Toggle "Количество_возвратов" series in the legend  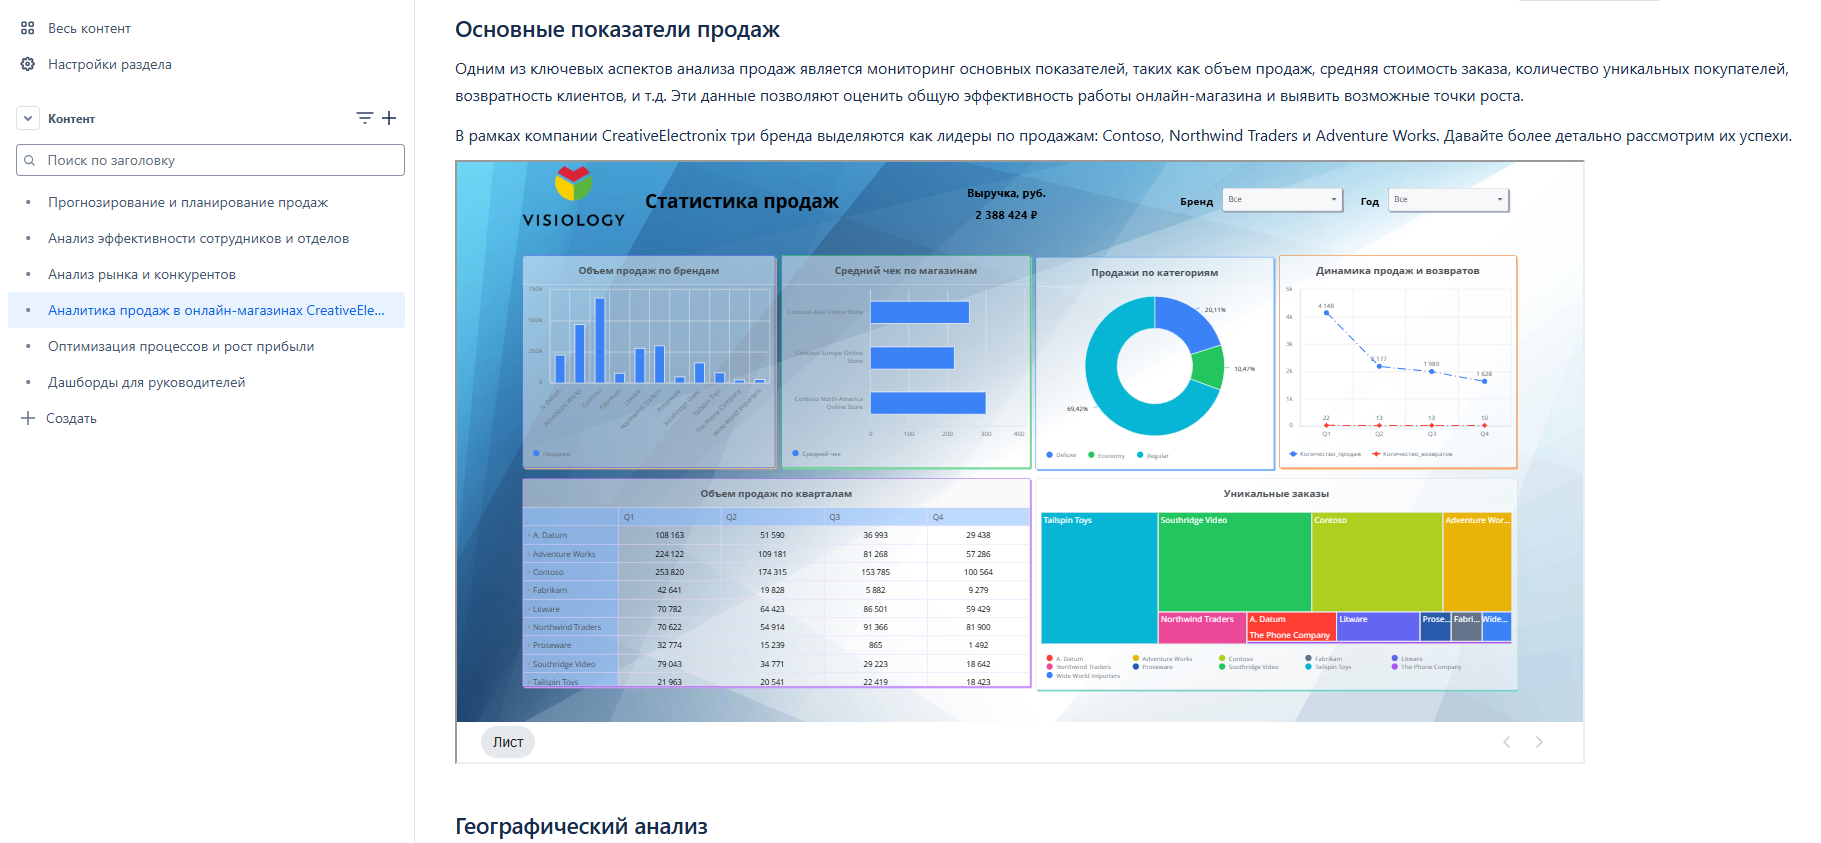click(x=1412, y=454)
